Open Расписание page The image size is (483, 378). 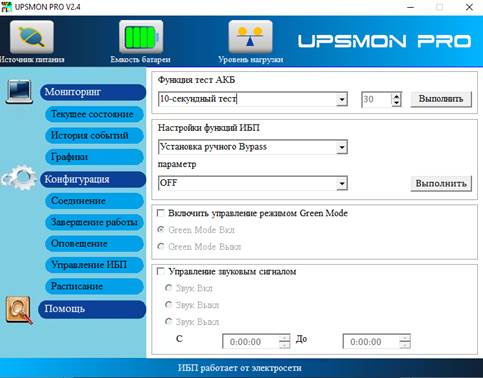coord(94,286)
